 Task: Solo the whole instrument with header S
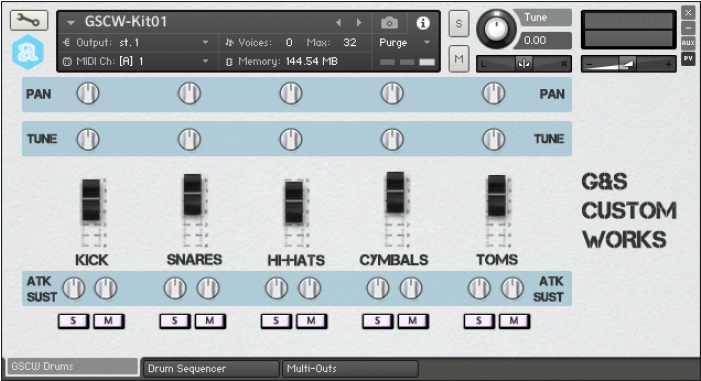(x=459, y=23)
